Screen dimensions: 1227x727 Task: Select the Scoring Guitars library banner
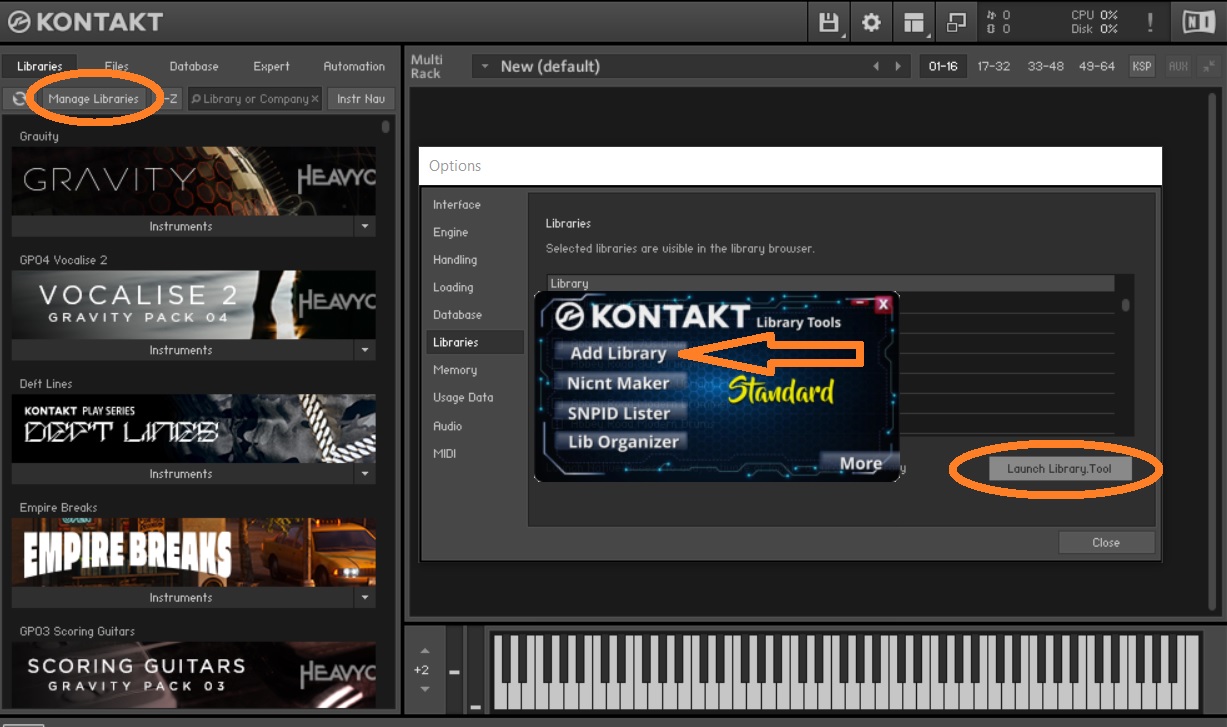pos(194,675)
